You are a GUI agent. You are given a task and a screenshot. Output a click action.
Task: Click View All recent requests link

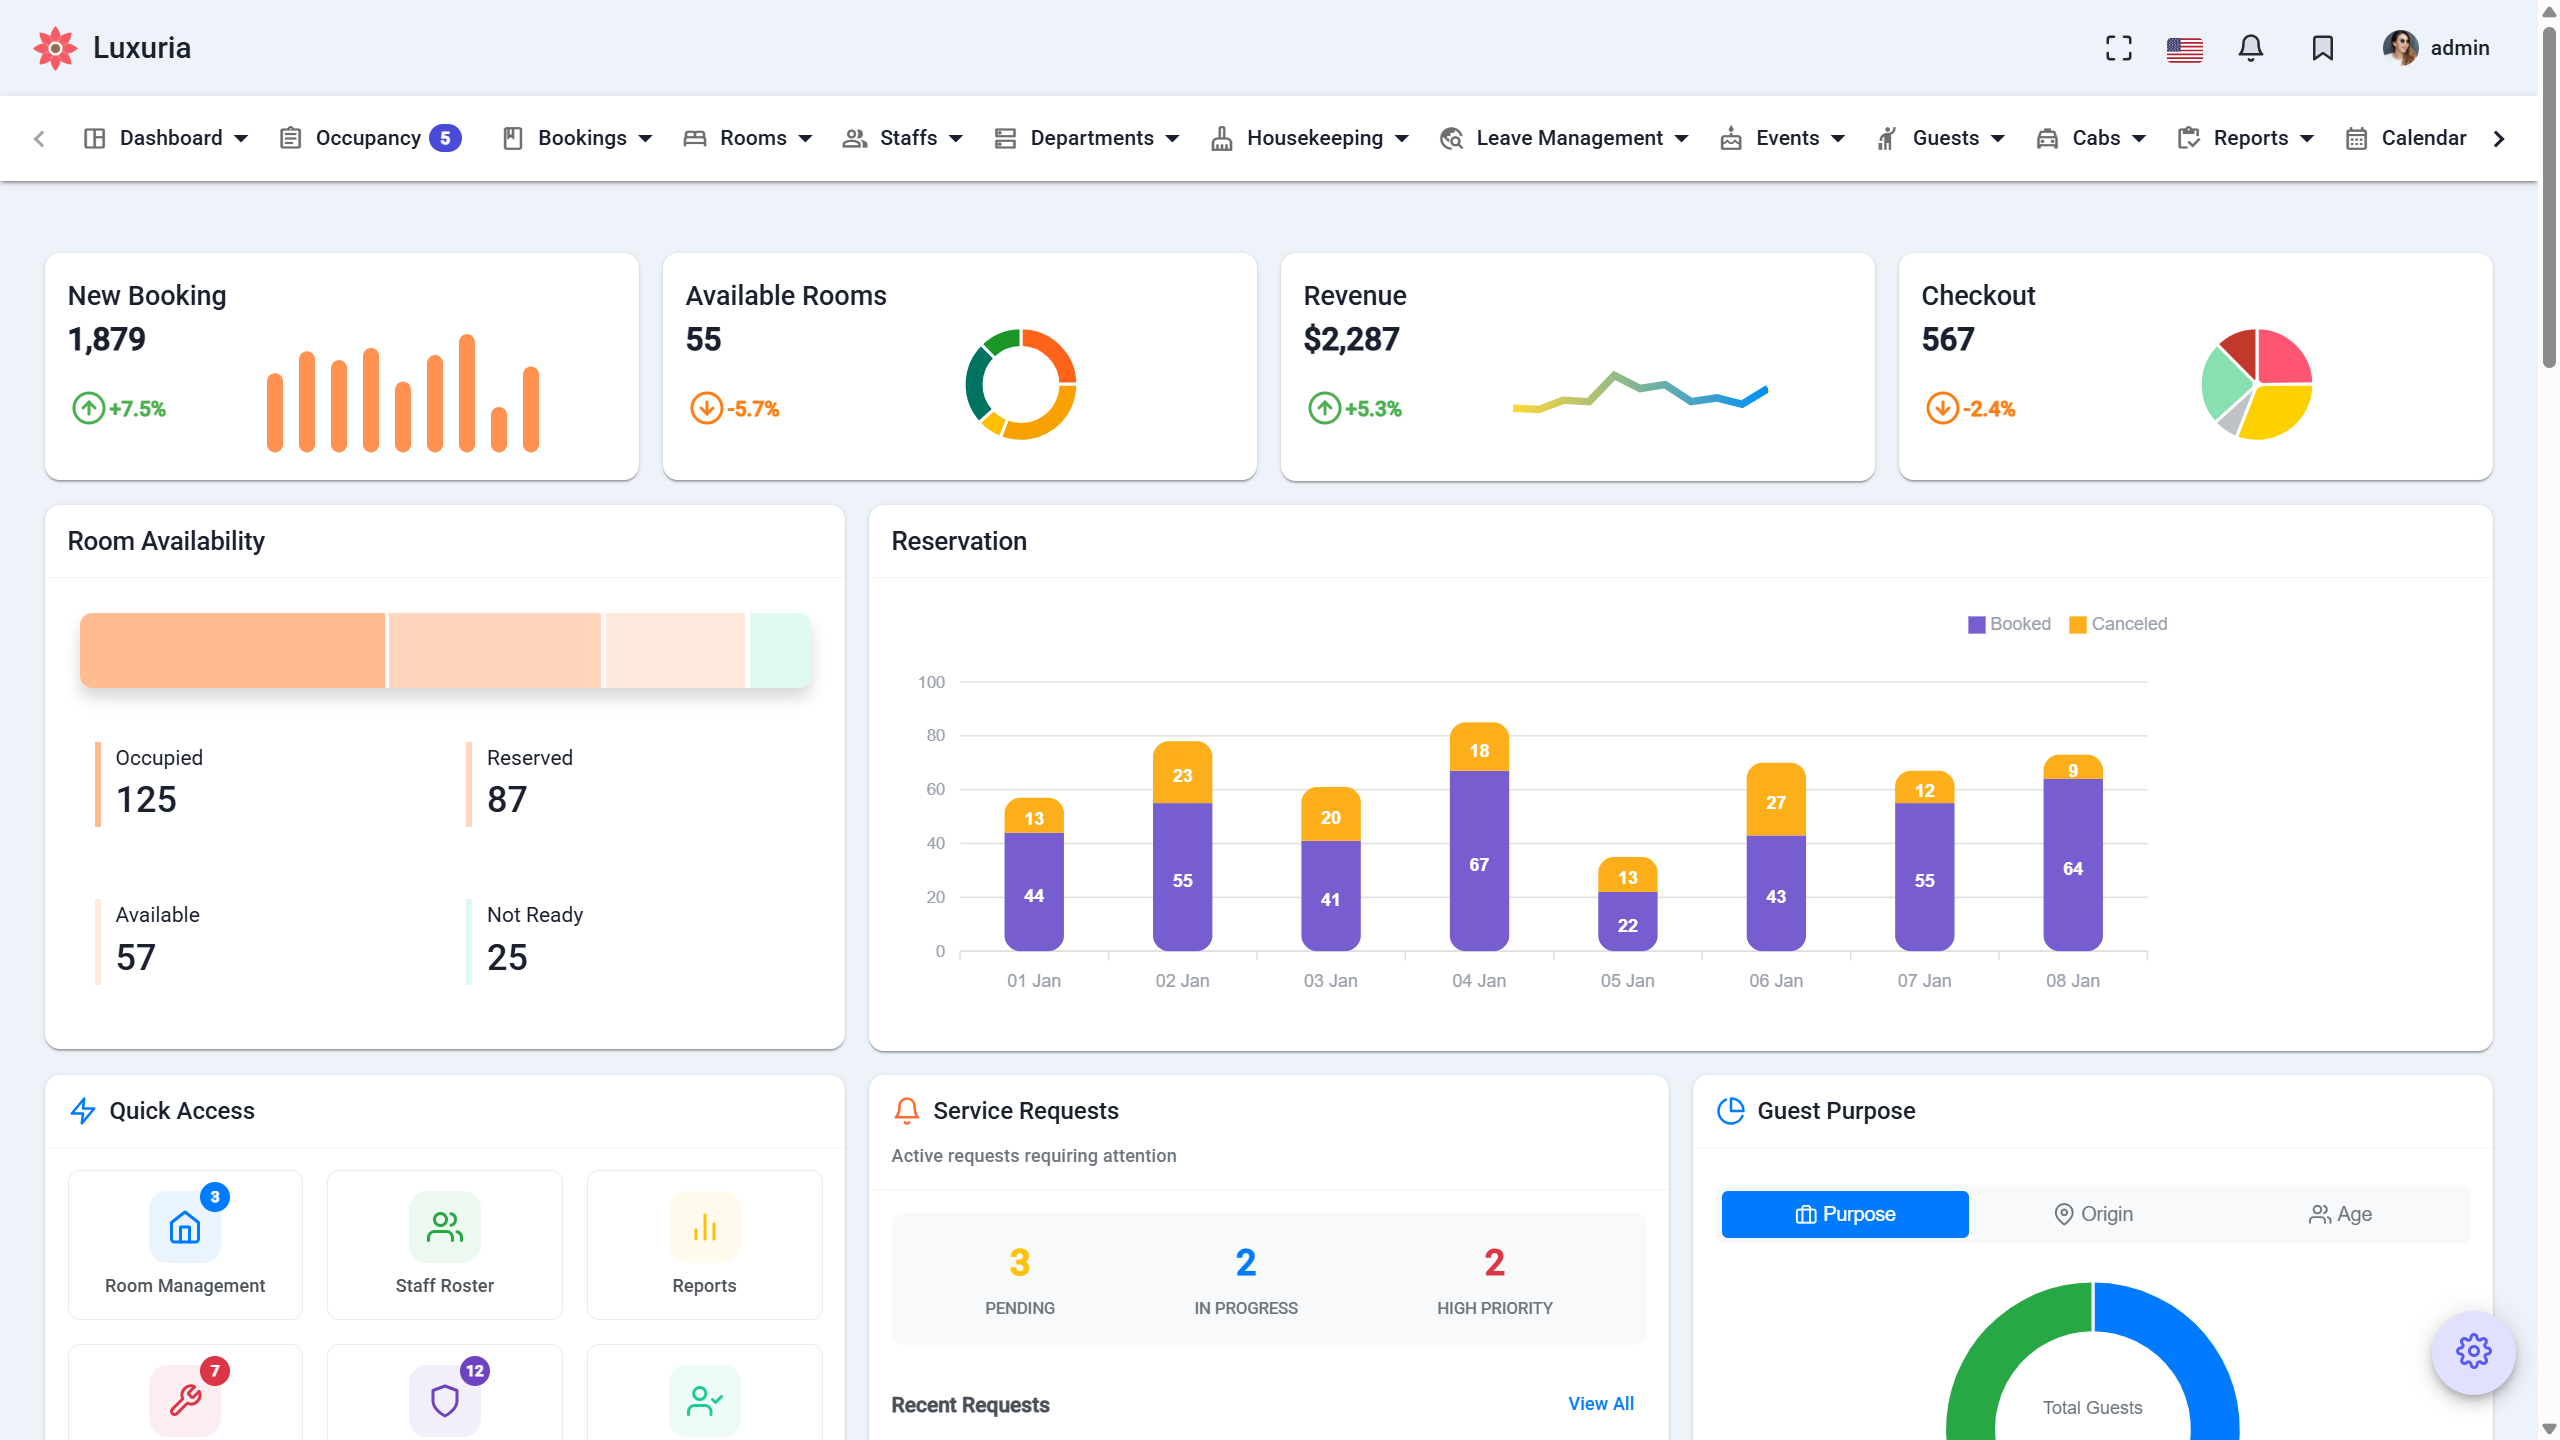click(1601, 1404)
